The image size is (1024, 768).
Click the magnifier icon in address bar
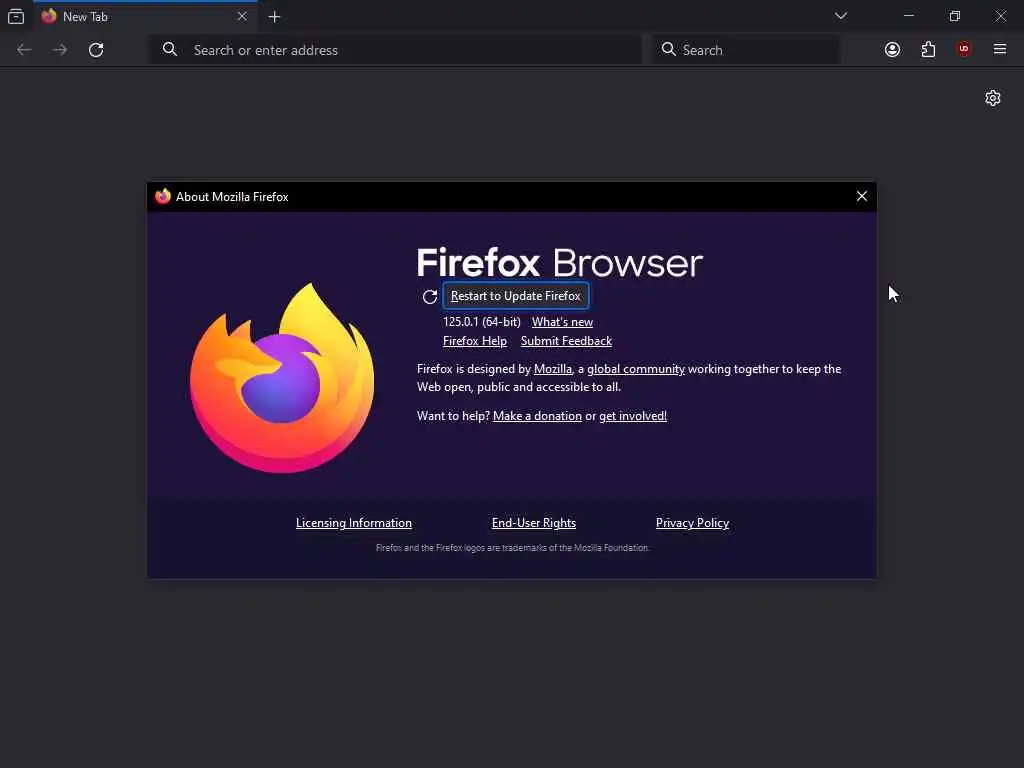click(170, 49)
